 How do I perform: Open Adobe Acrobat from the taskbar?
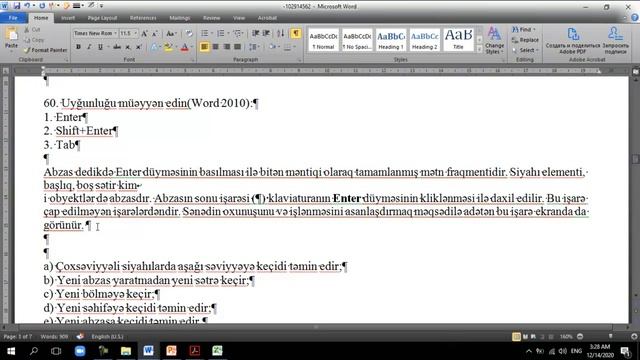pyautogui.click(x=194, y=351)
